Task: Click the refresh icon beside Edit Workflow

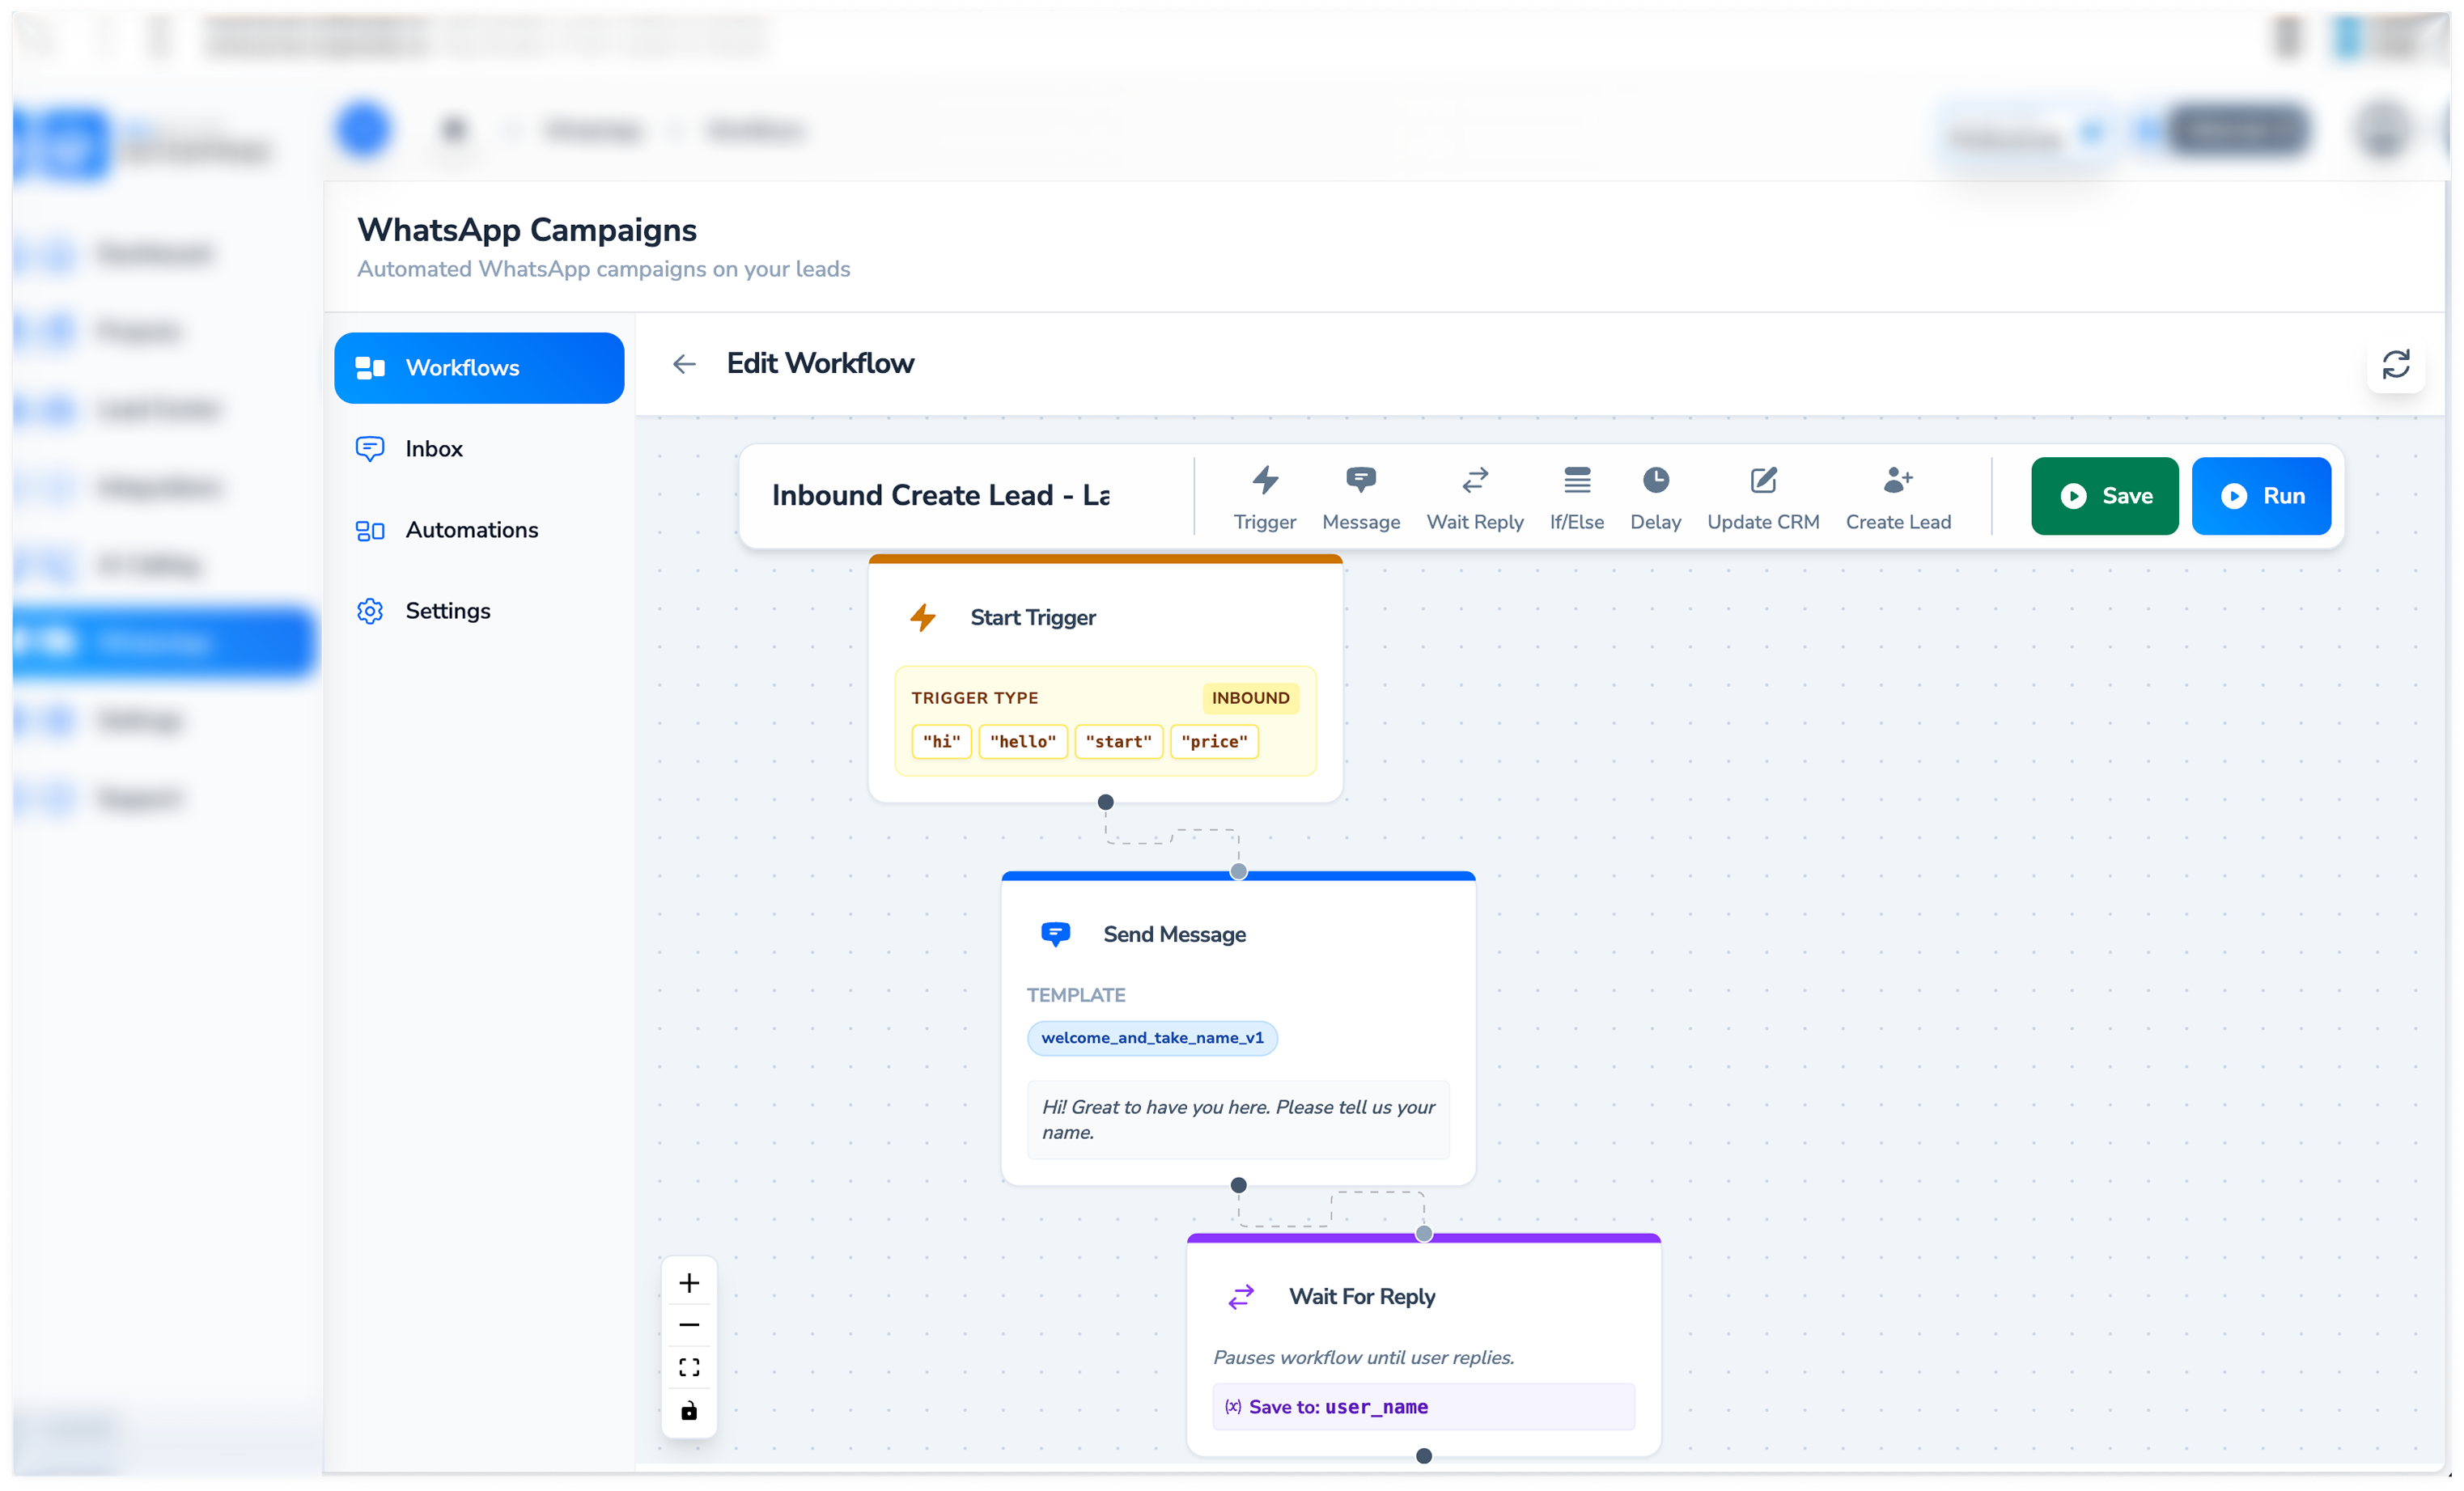Action: tap(2395, 364)
